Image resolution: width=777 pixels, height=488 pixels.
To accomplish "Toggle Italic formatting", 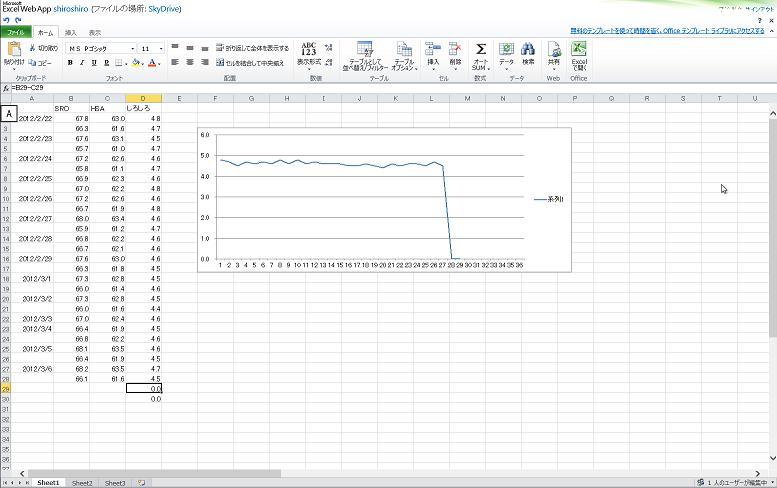I will (82, 63).
